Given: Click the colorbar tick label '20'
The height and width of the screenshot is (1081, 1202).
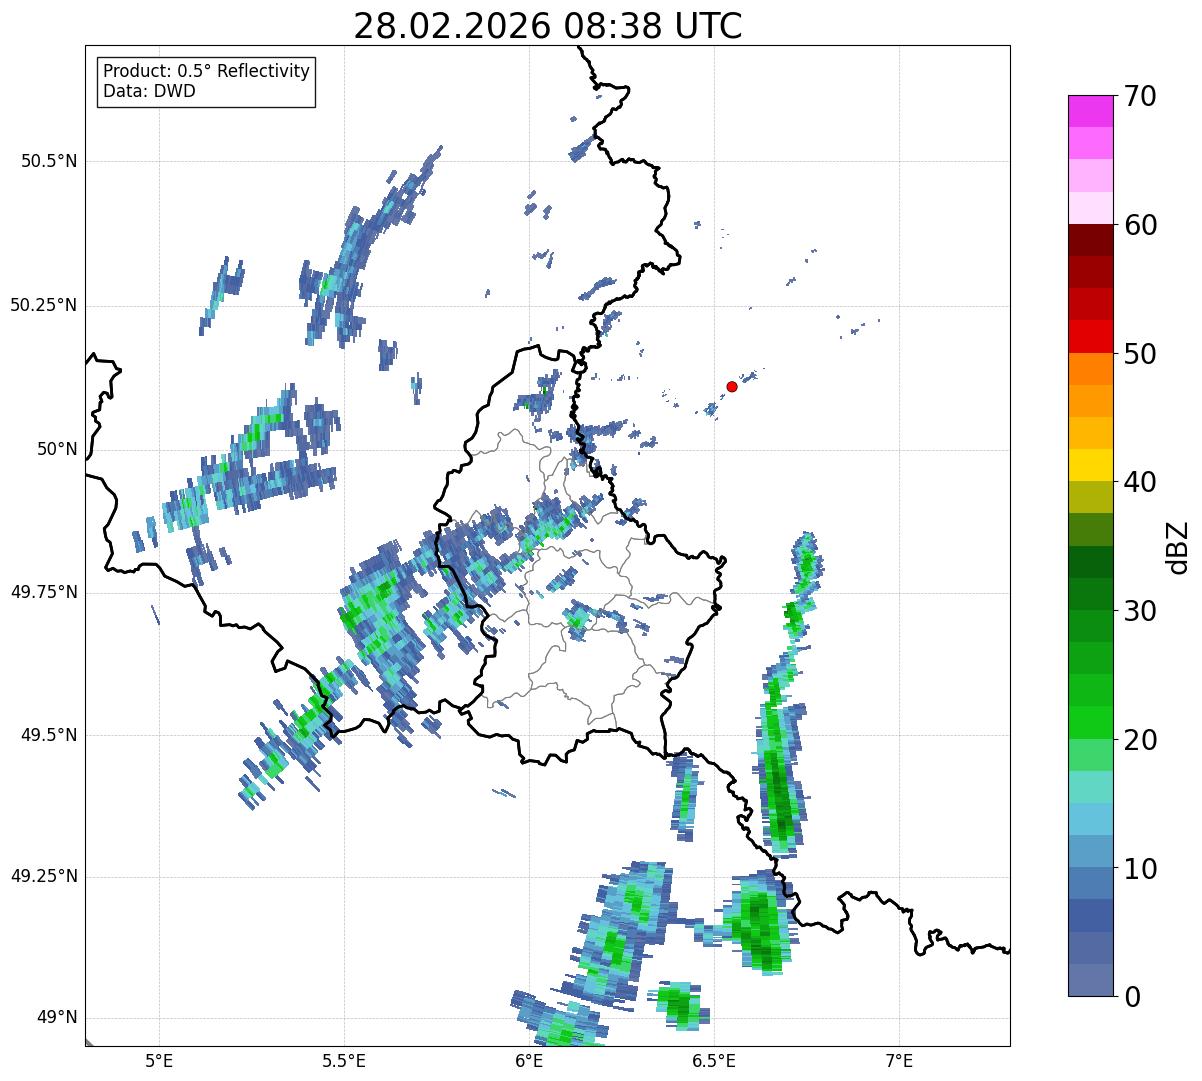Looking at the screenshot, I should pyautogui.click(x=1141, y=740).
